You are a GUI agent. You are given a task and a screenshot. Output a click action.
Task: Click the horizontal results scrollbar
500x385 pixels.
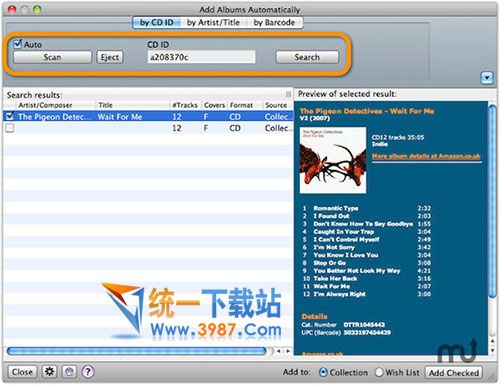[136, 351]
